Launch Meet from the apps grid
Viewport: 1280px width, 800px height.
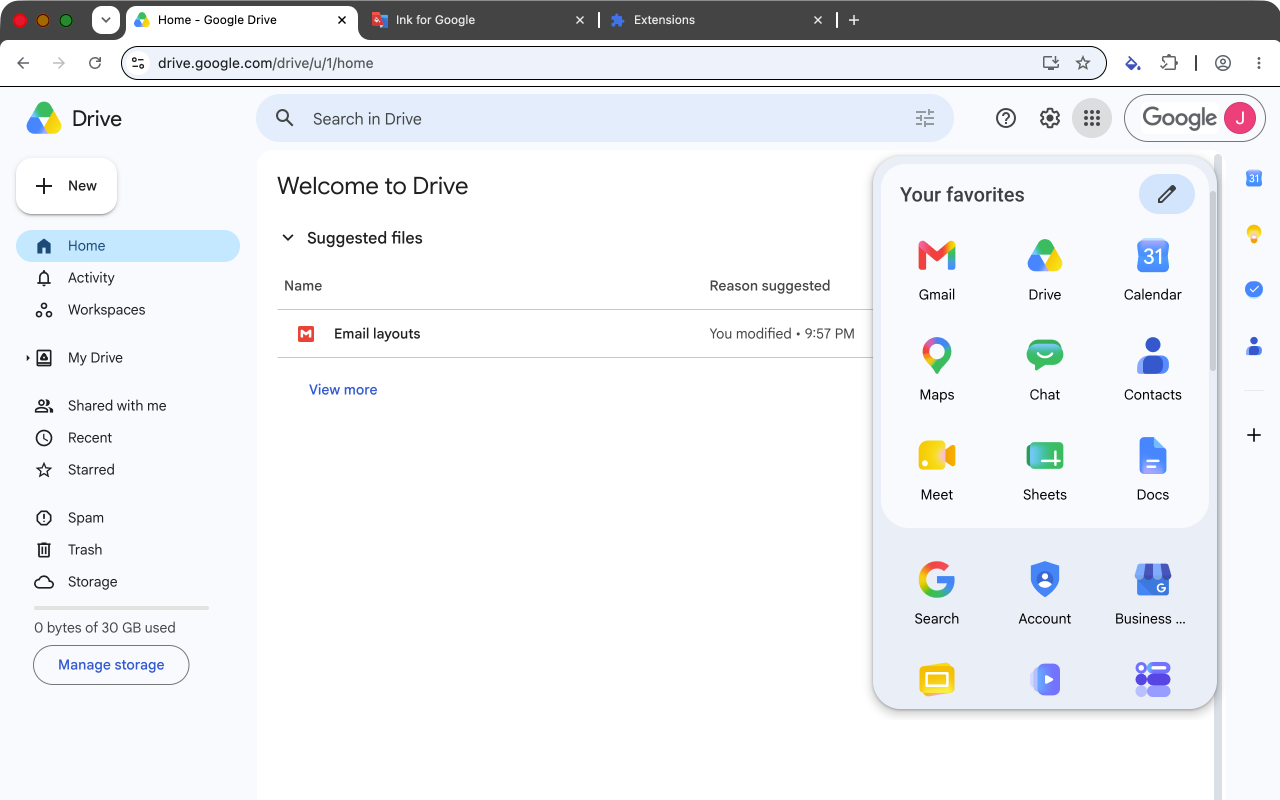937,470
